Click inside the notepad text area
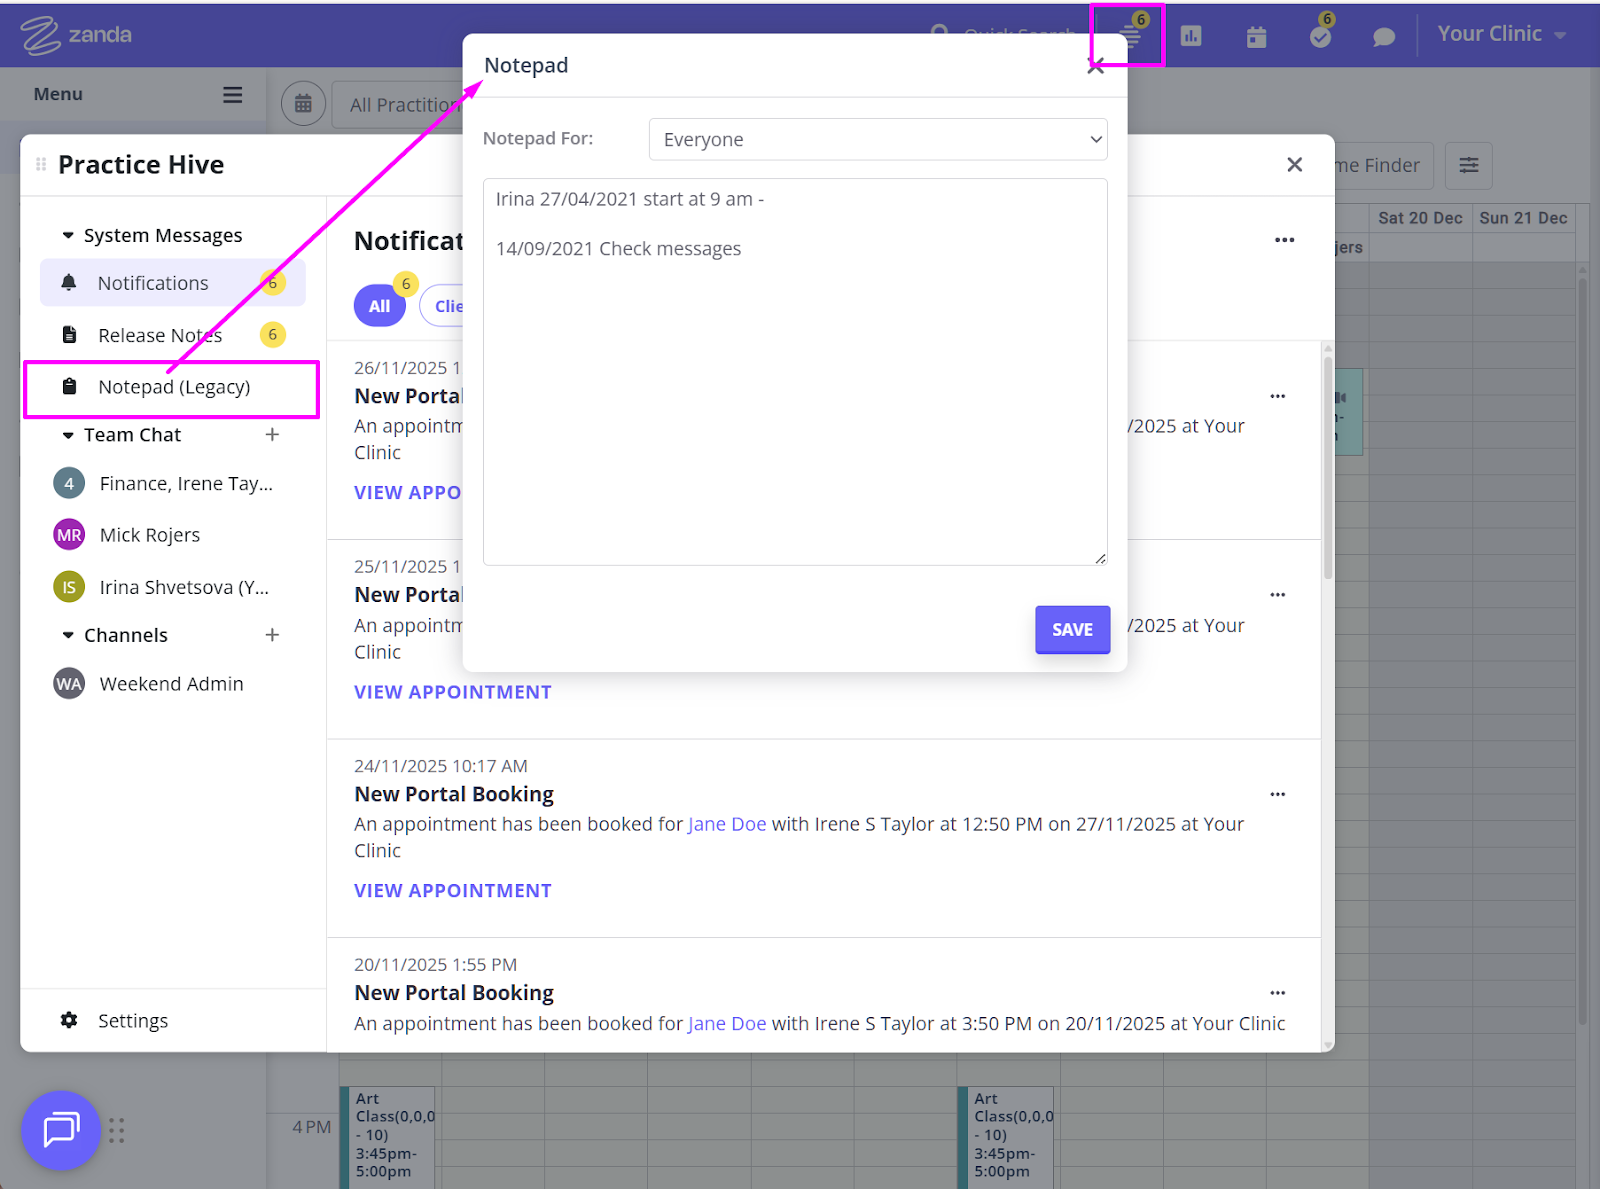Viewport: 1600px width, 1189px height. click(794, 400)
